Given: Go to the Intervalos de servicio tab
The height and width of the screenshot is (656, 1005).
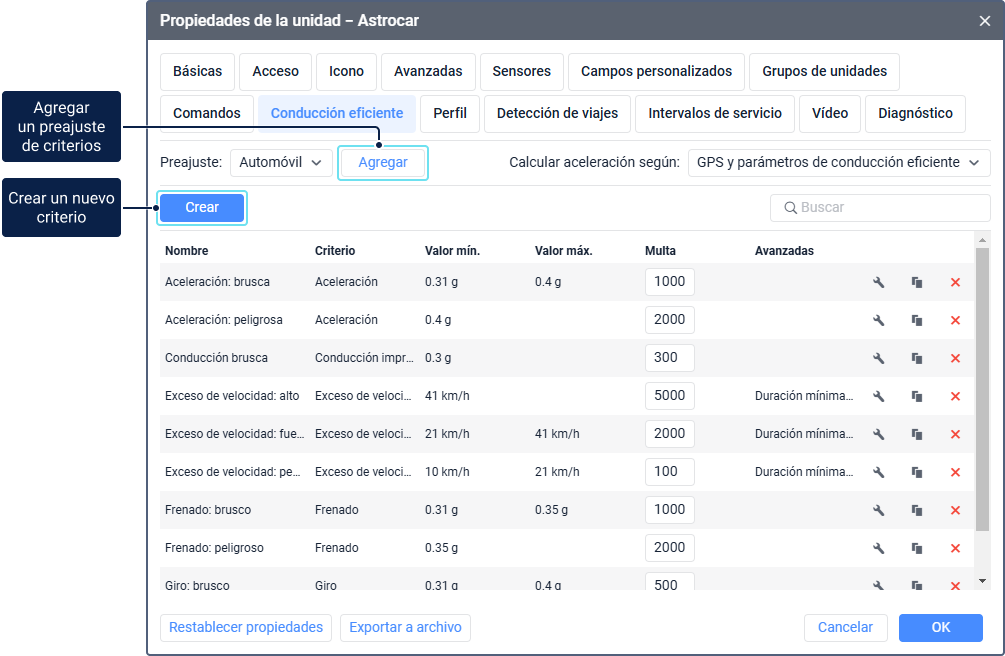Looking at the screenshot, I should 714,113.
